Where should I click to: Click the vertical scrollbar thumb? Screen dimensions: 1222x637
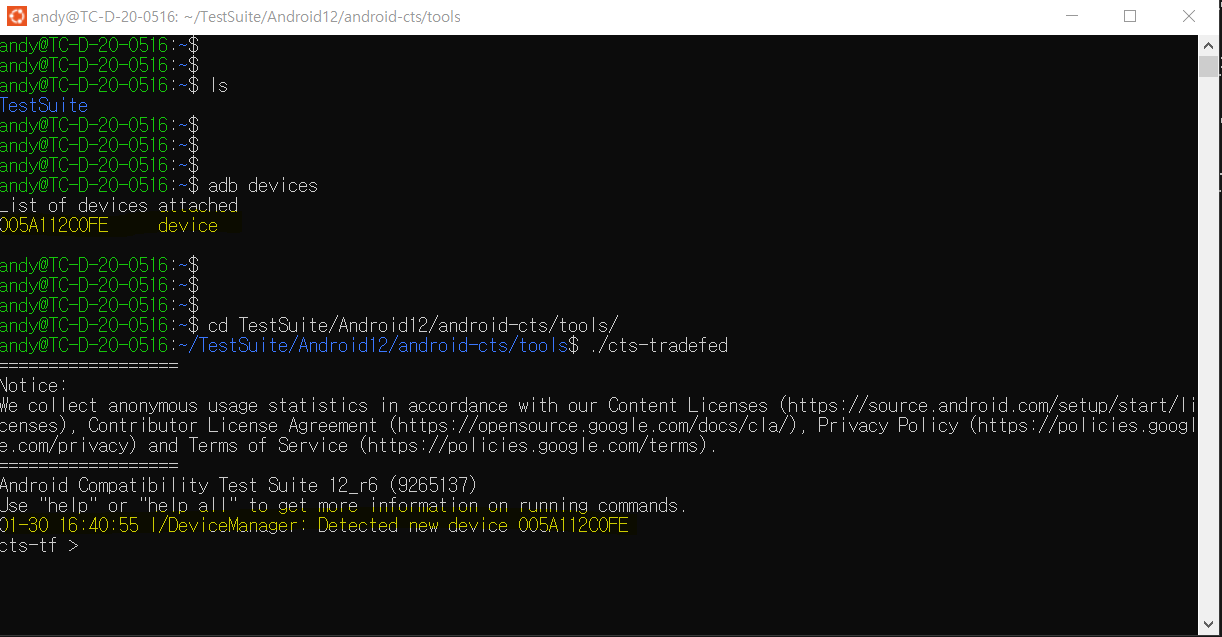pos(1209,66)
